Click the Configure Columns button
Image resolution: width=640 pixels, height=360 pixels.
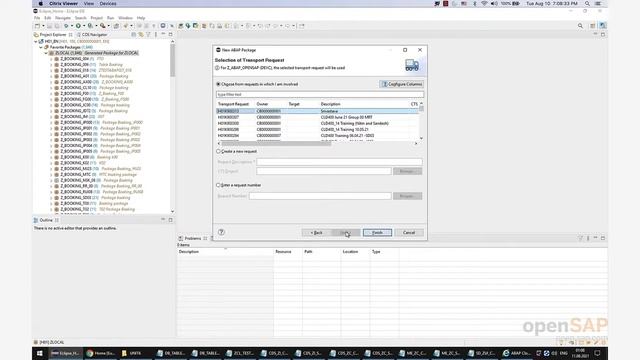pos(402,84)
